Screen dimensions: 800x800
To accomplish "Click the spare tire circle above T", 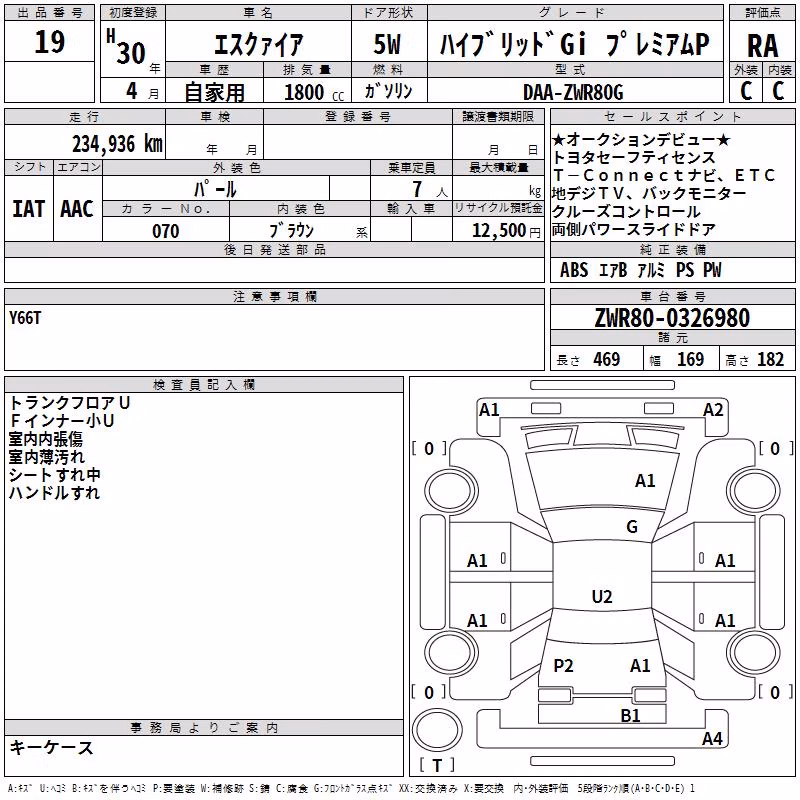I will coord(437,731).
